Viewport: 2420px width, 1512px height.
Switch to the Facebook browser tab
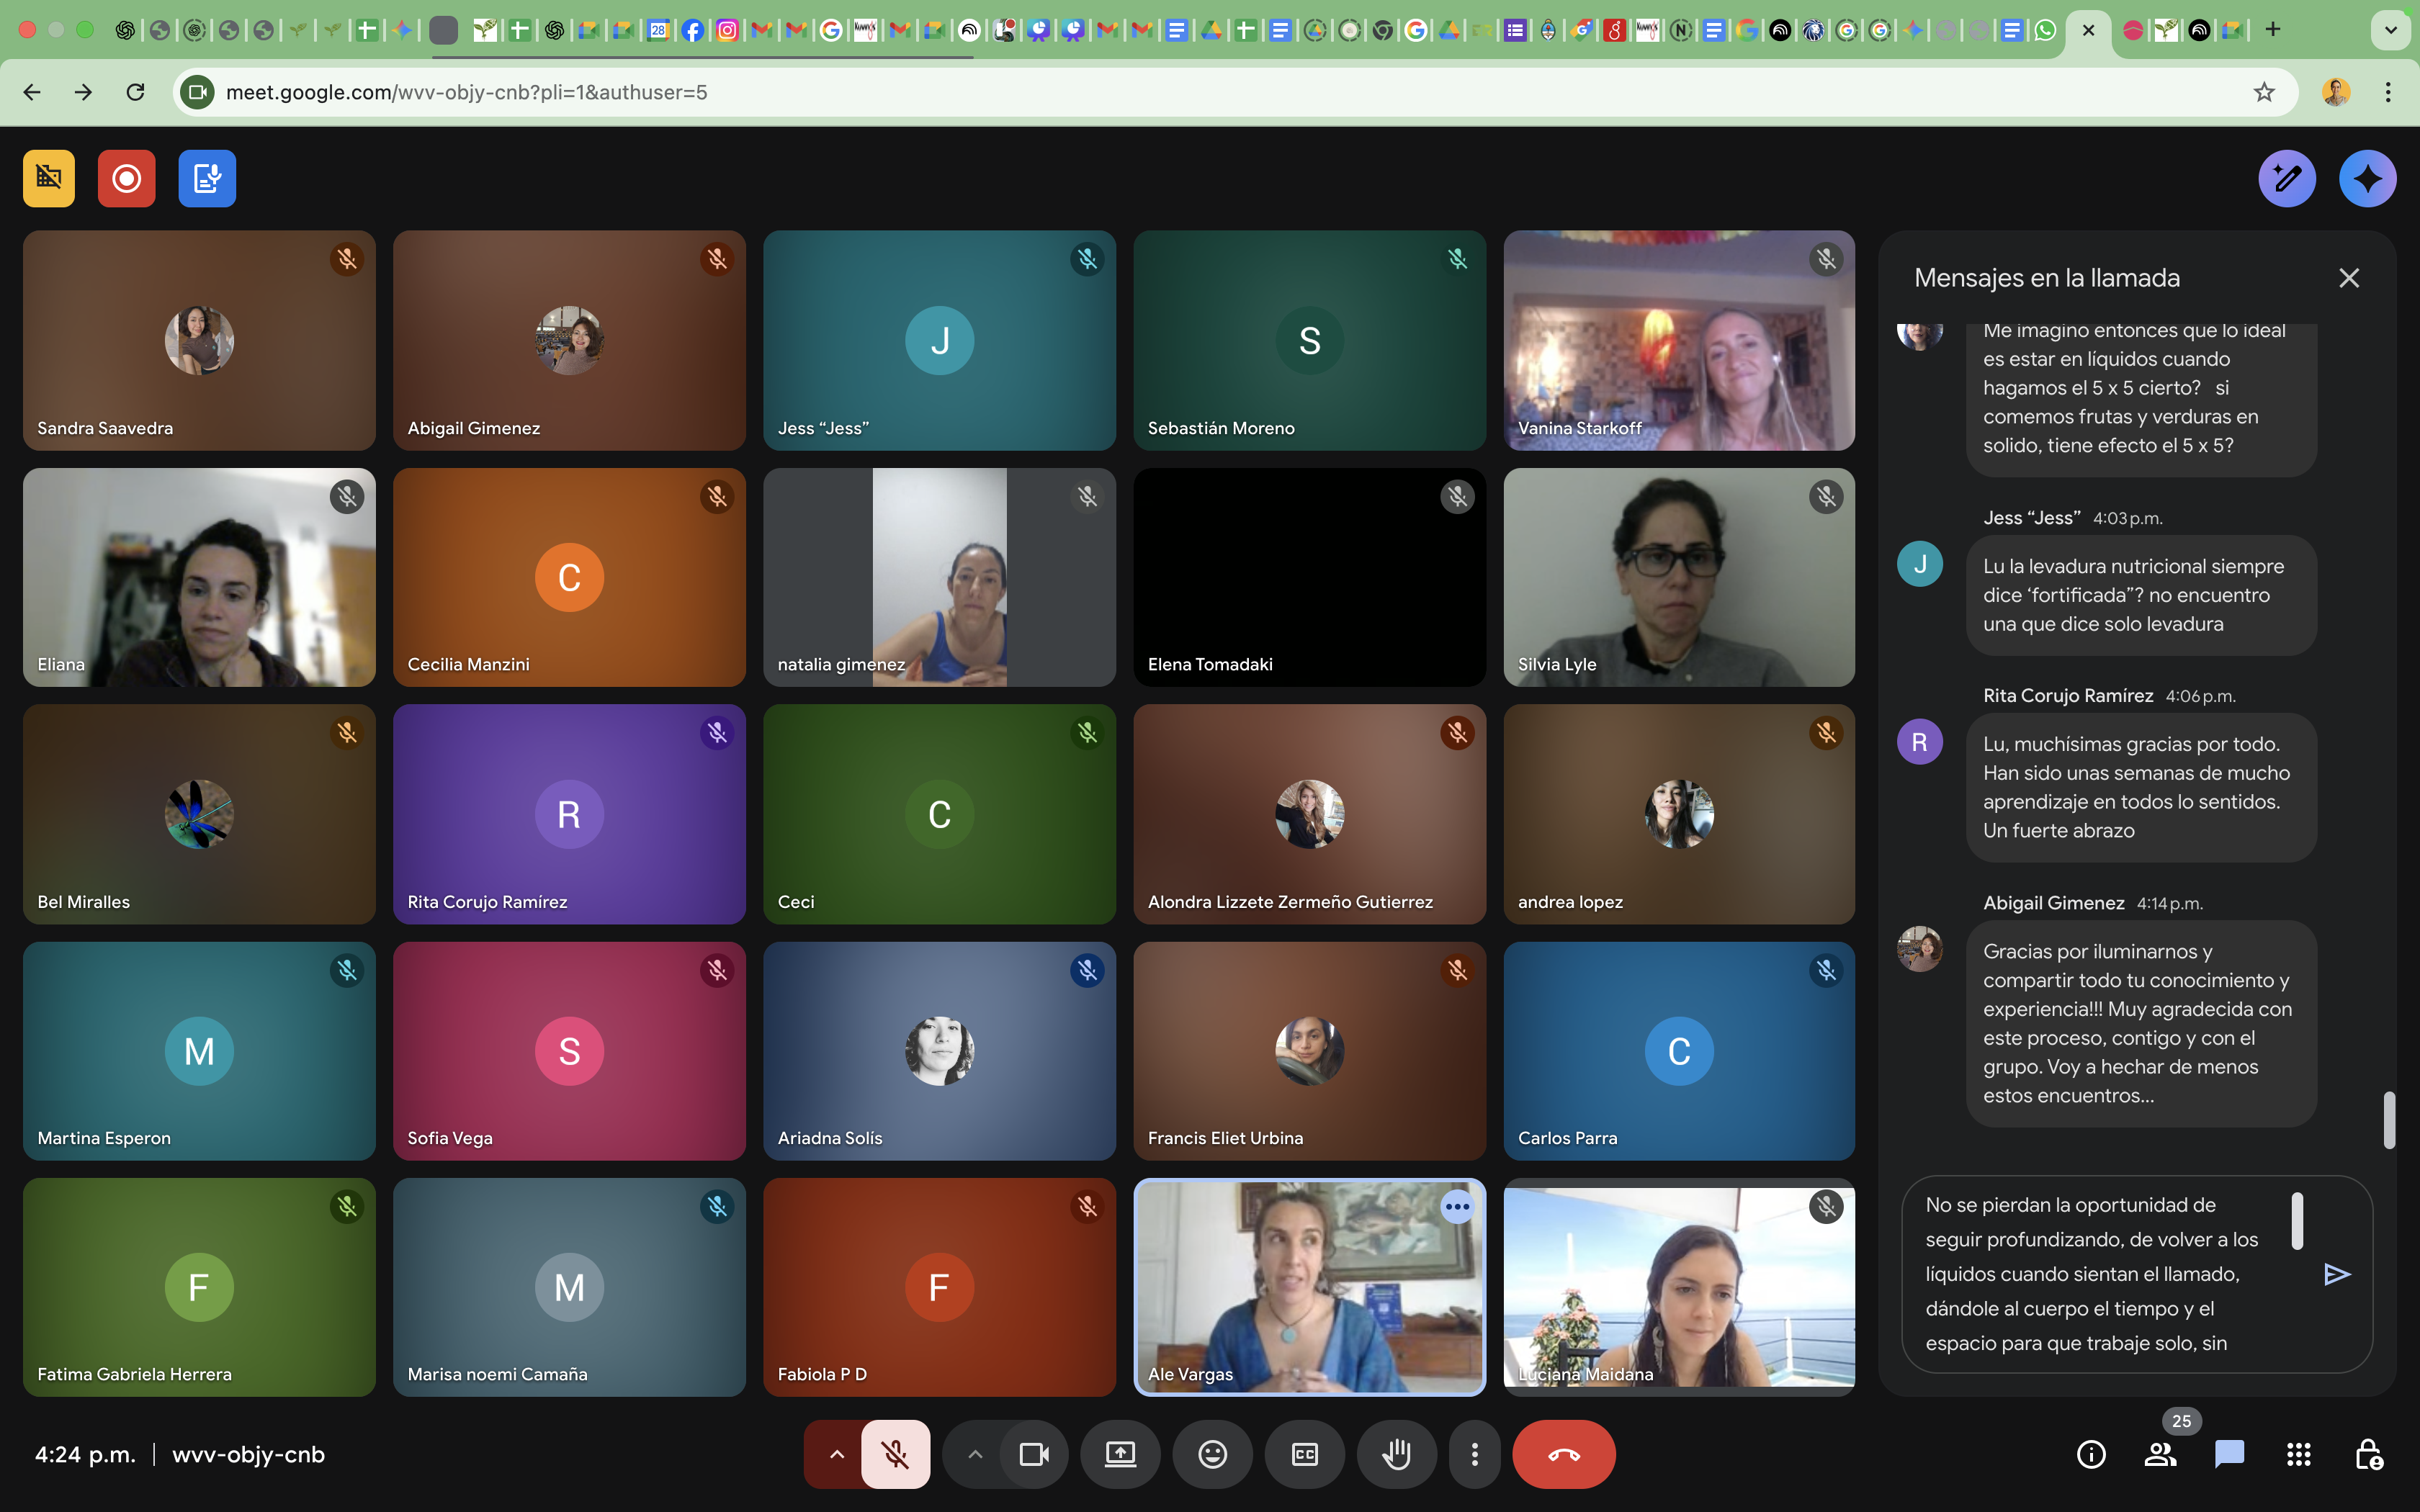(692, 30)
